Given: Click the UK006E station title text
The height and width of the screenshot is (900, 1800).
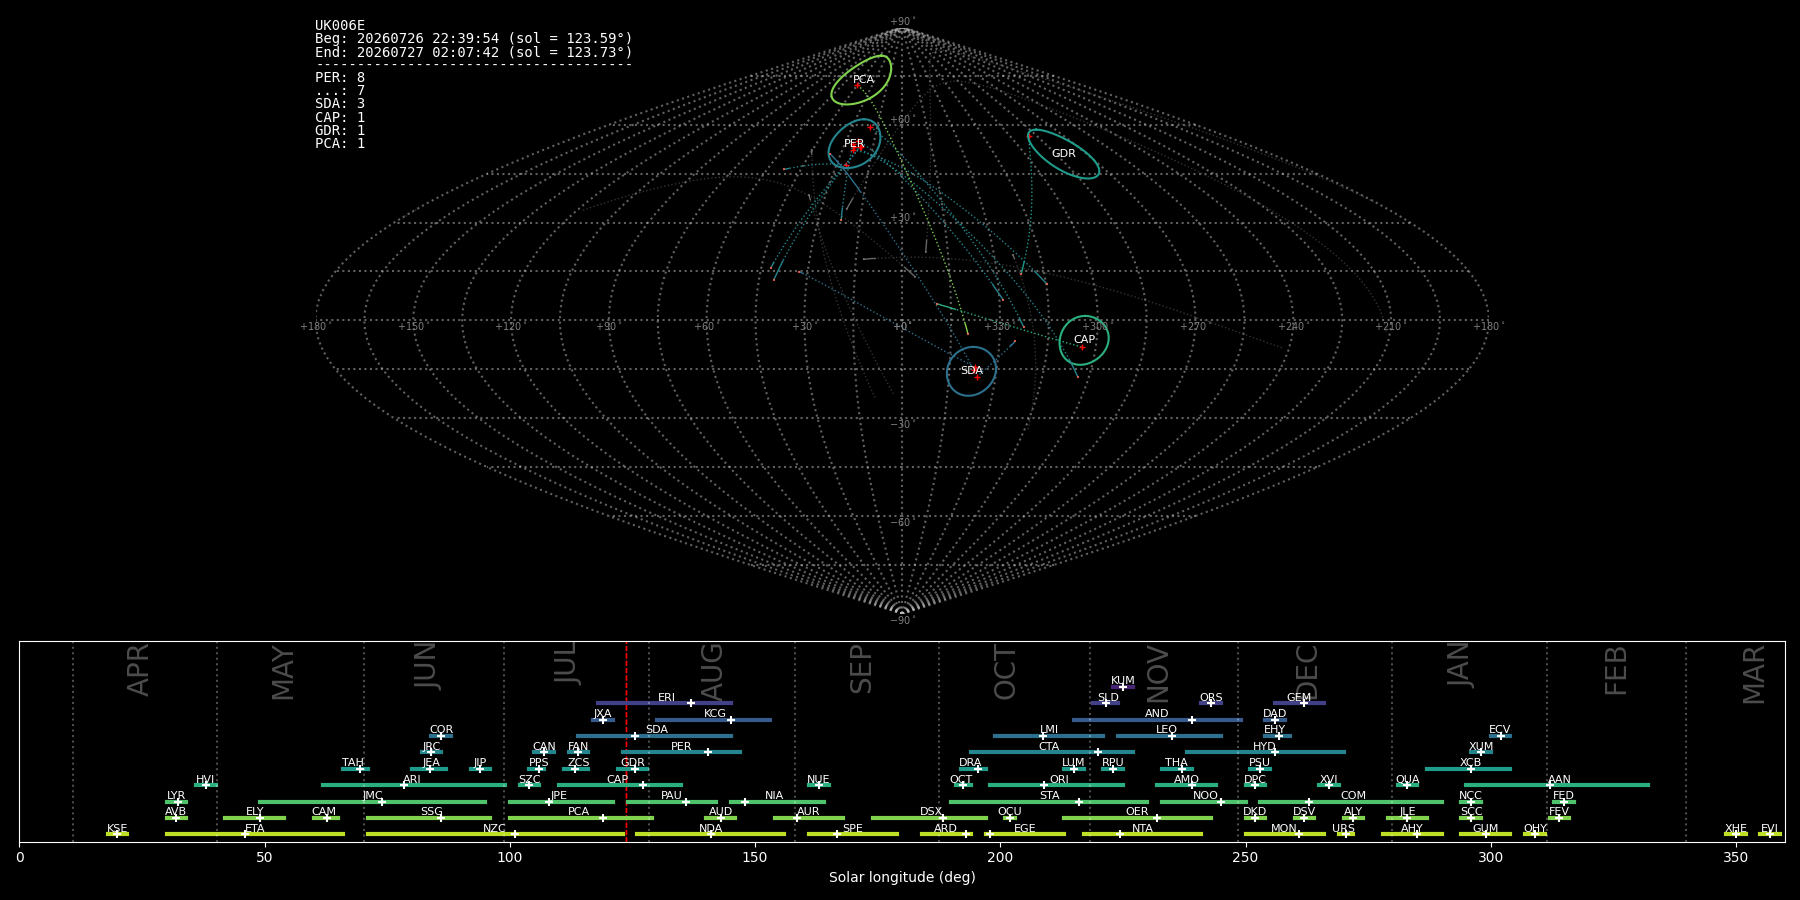Looking at the screenshot, I should [340, 26].
